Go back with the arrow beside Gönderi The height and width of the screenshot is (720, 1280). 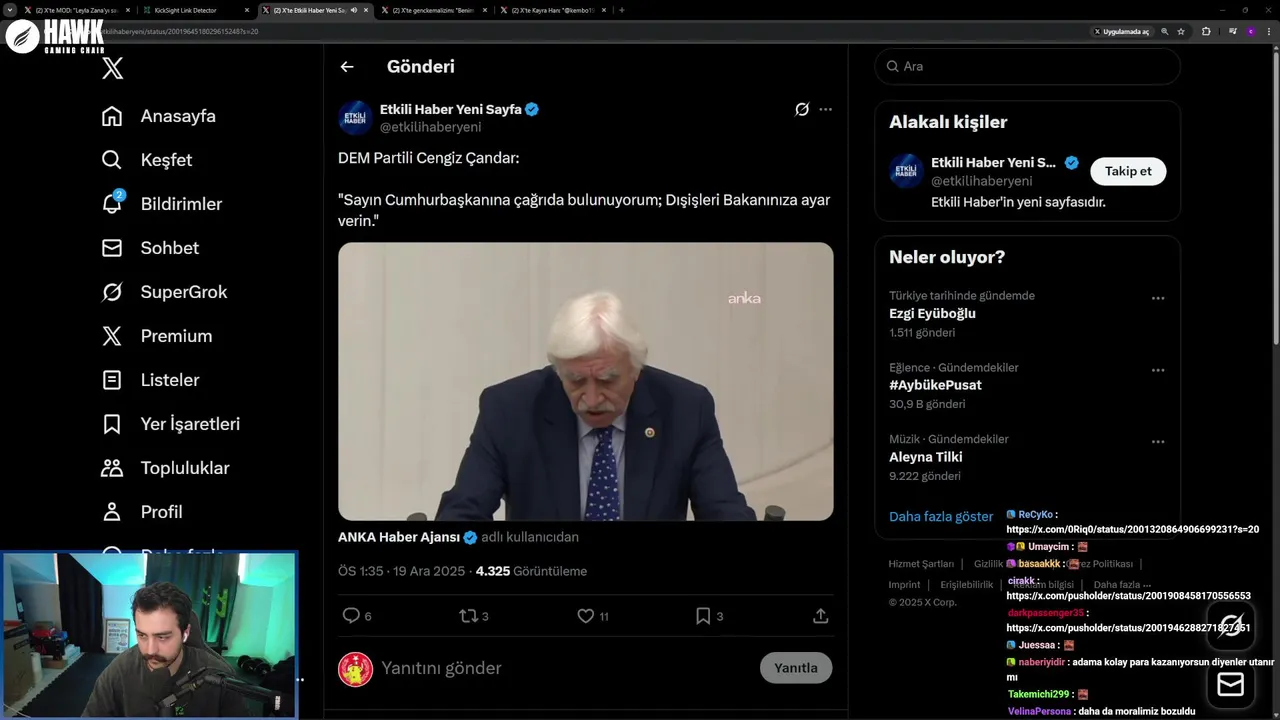(x=347, y=67)
